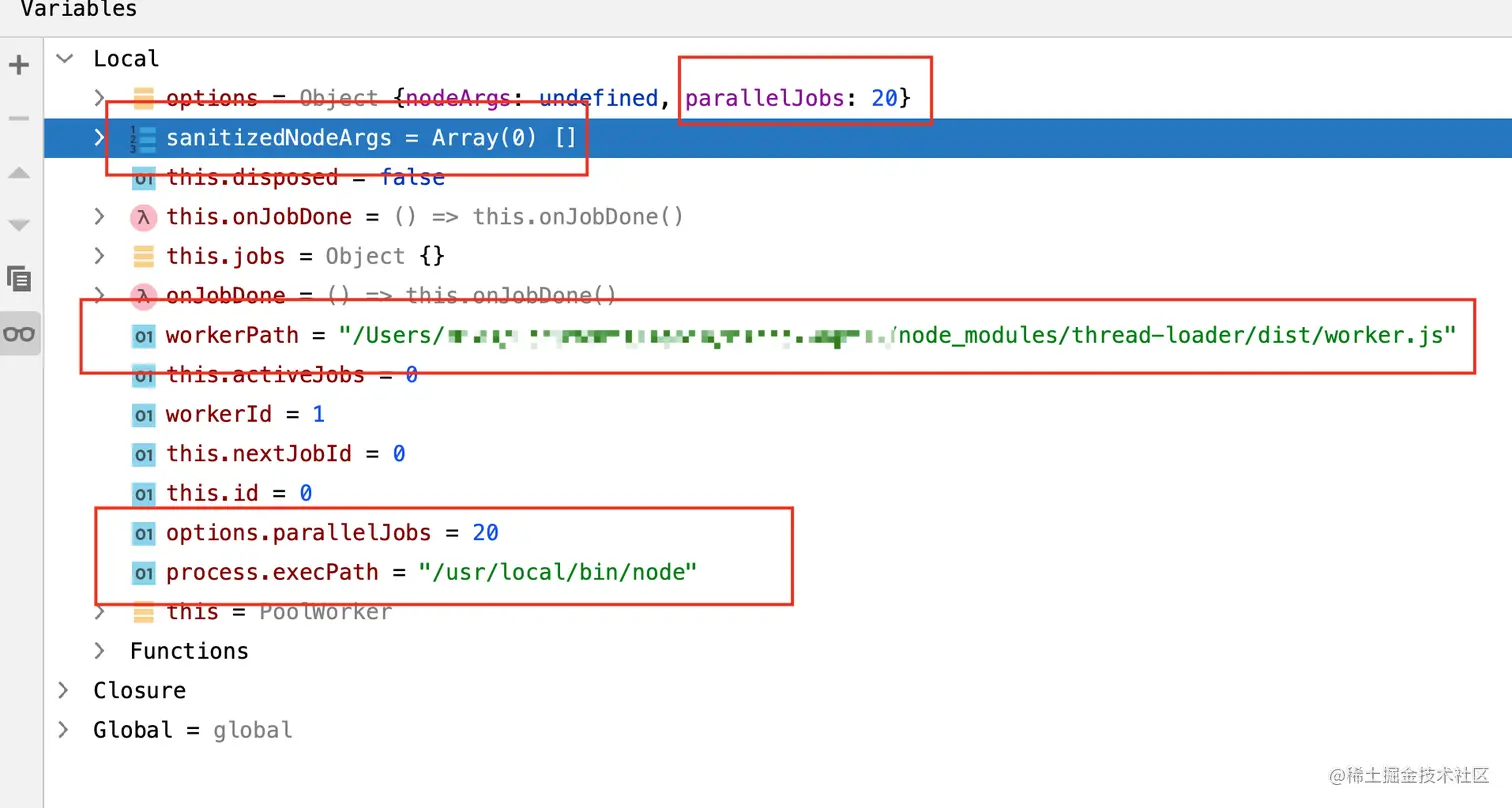This screenshot has height=808, width=1512.
Task: Click the this.nextJobId type icon
Action: pos(144,454)
